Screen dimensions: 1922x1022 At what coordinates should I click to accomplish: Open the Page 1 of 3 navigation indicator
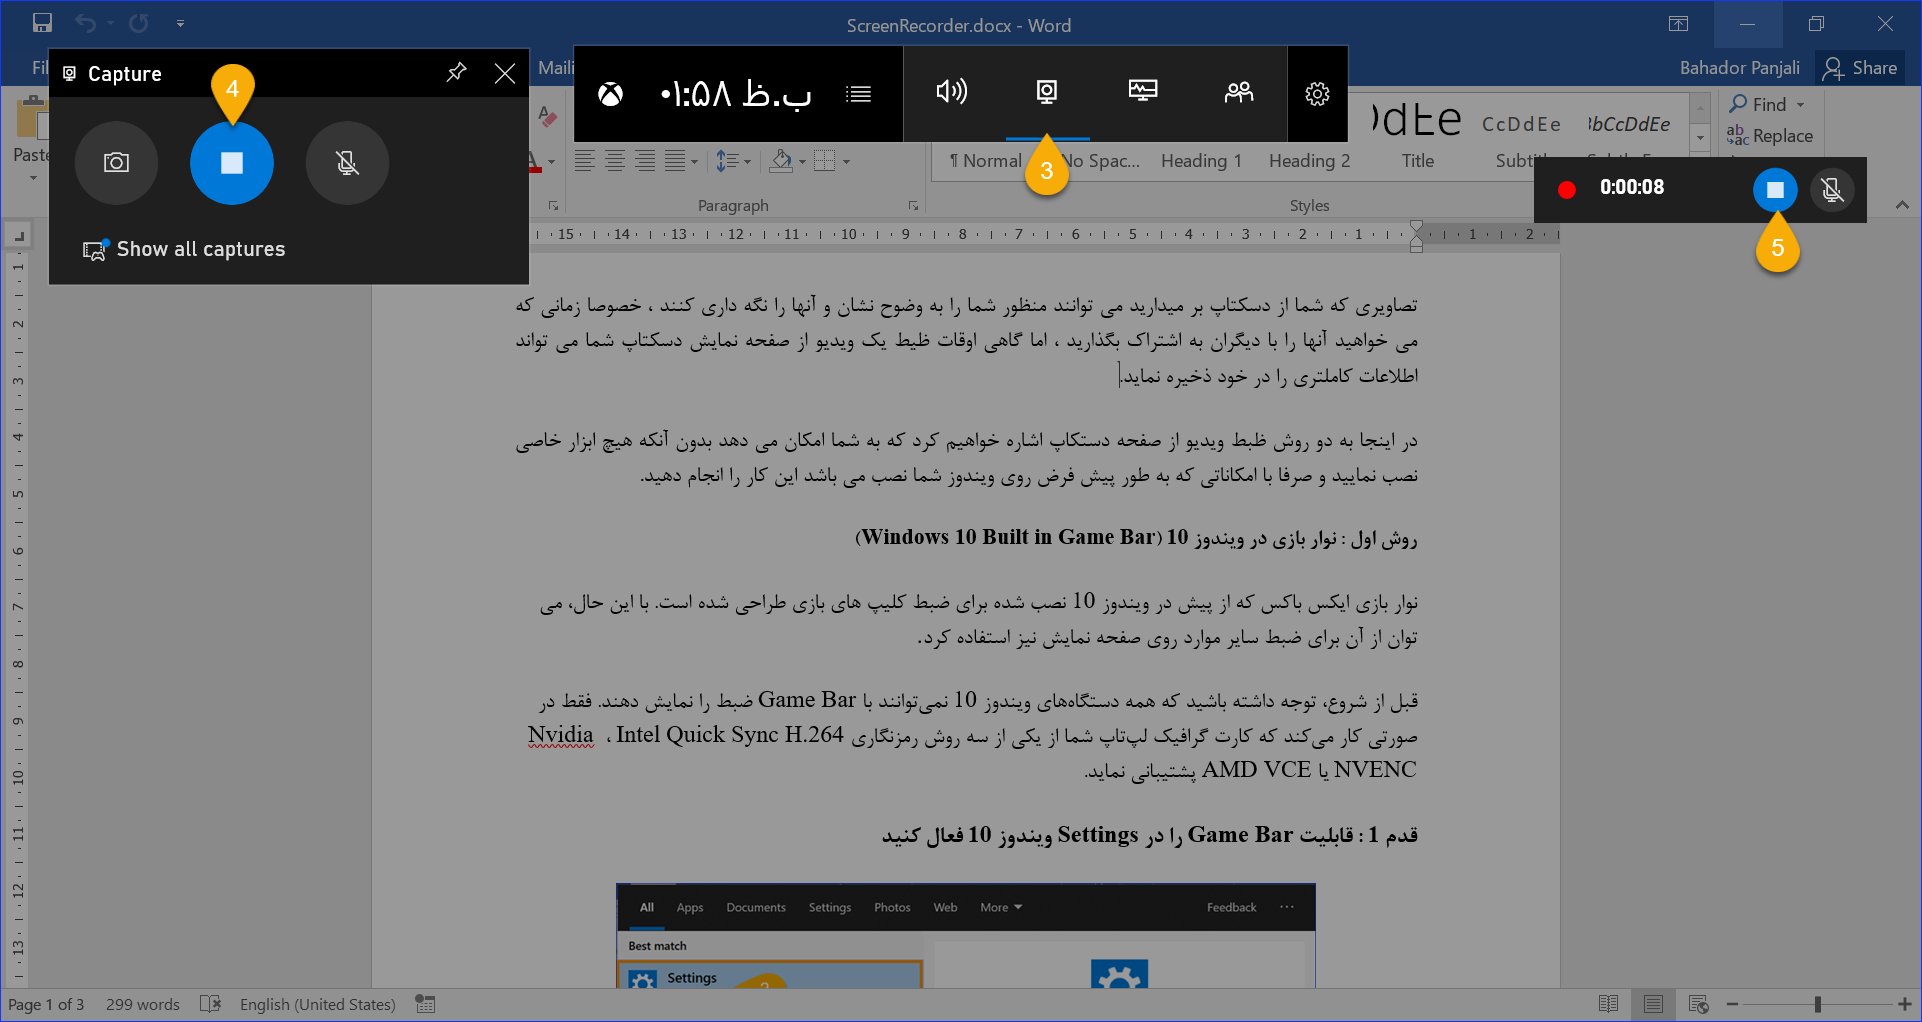click(46, 1005)
